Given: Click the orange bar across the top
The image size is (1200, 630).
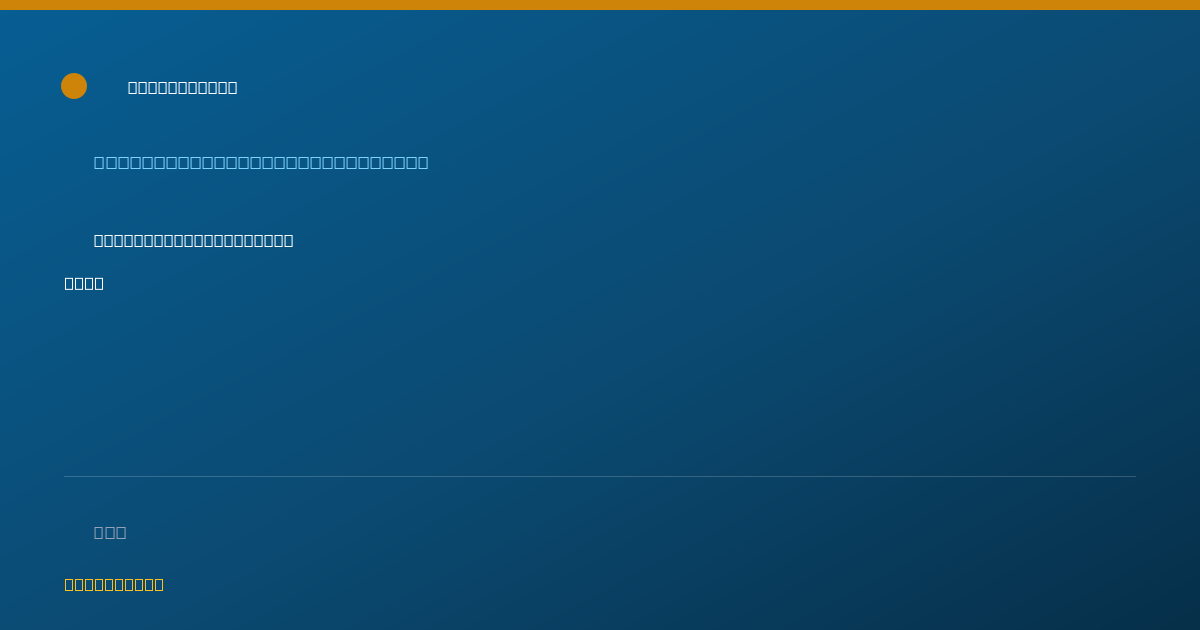Looking at the screenshot, I should (x=600, y=5).
